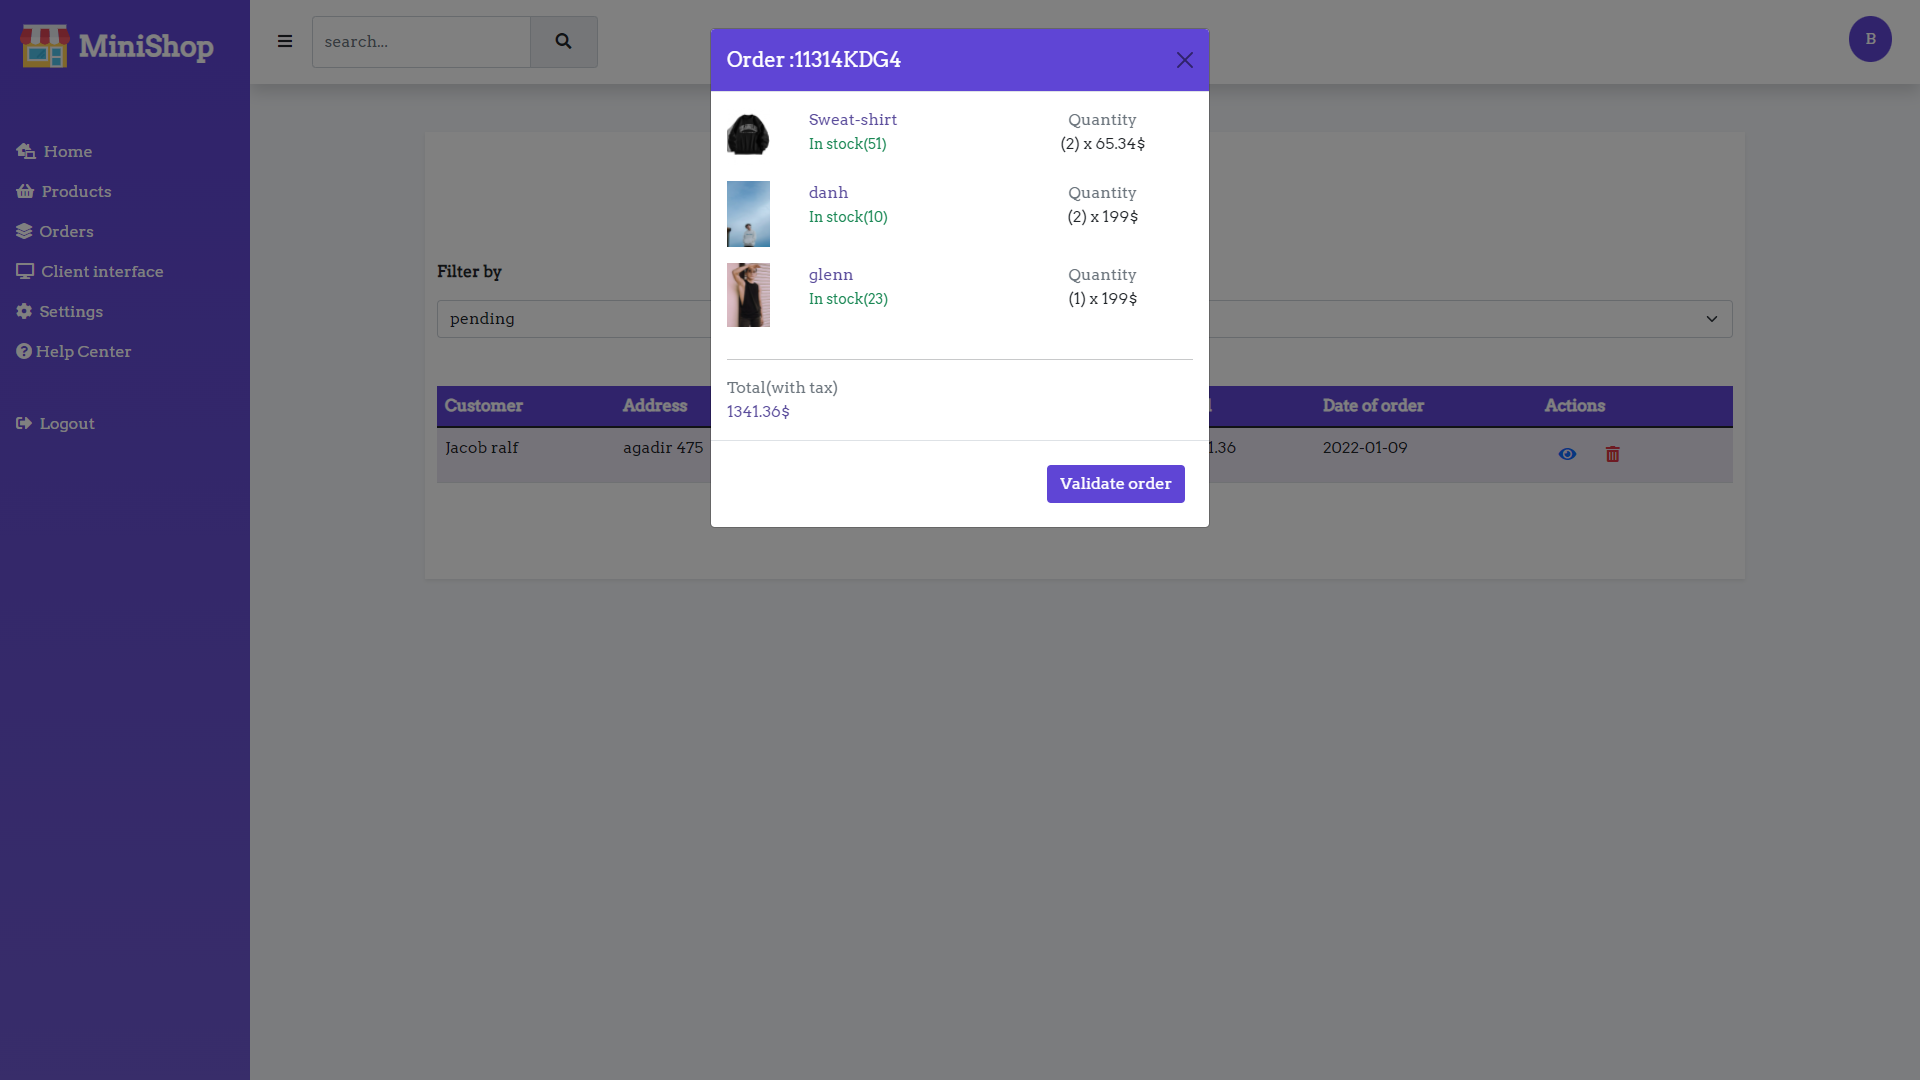Open Client interface sidebar icon
The height and width of the screenshot is (1080, 1920).
click(24, 270)
